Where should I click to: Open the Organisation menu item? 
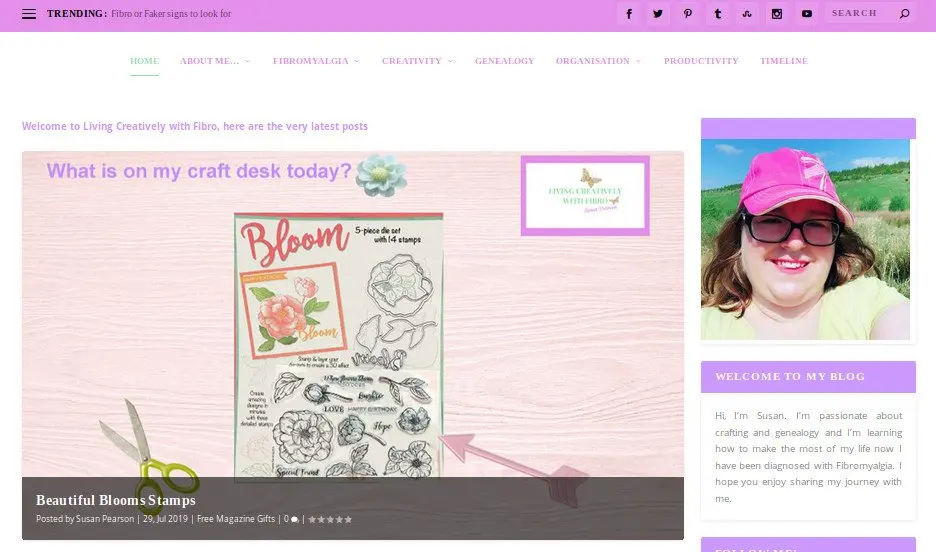coord(592,61)
